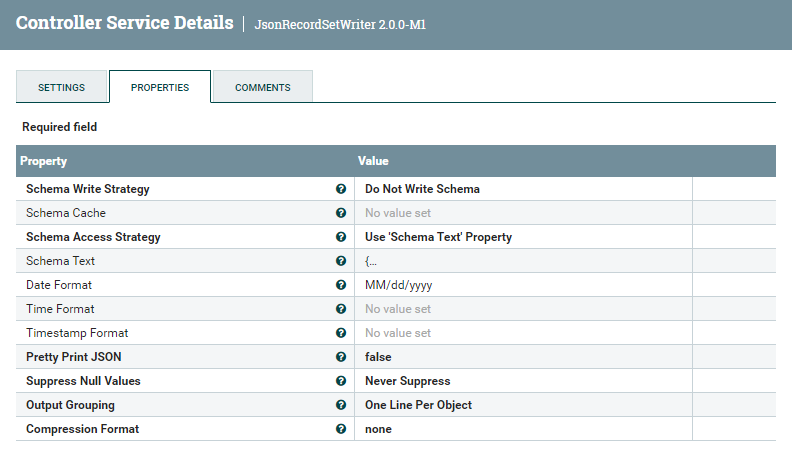Click help icon for Pretty Print JSON
The image size is (792, 450).
(341, 357)
